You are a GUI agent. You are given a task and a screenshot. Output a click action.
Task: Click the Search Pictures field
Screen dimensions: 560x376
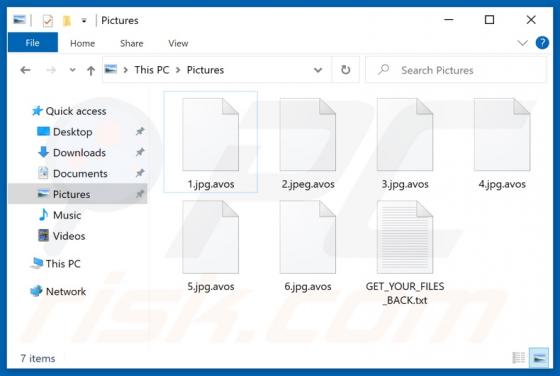456,70
